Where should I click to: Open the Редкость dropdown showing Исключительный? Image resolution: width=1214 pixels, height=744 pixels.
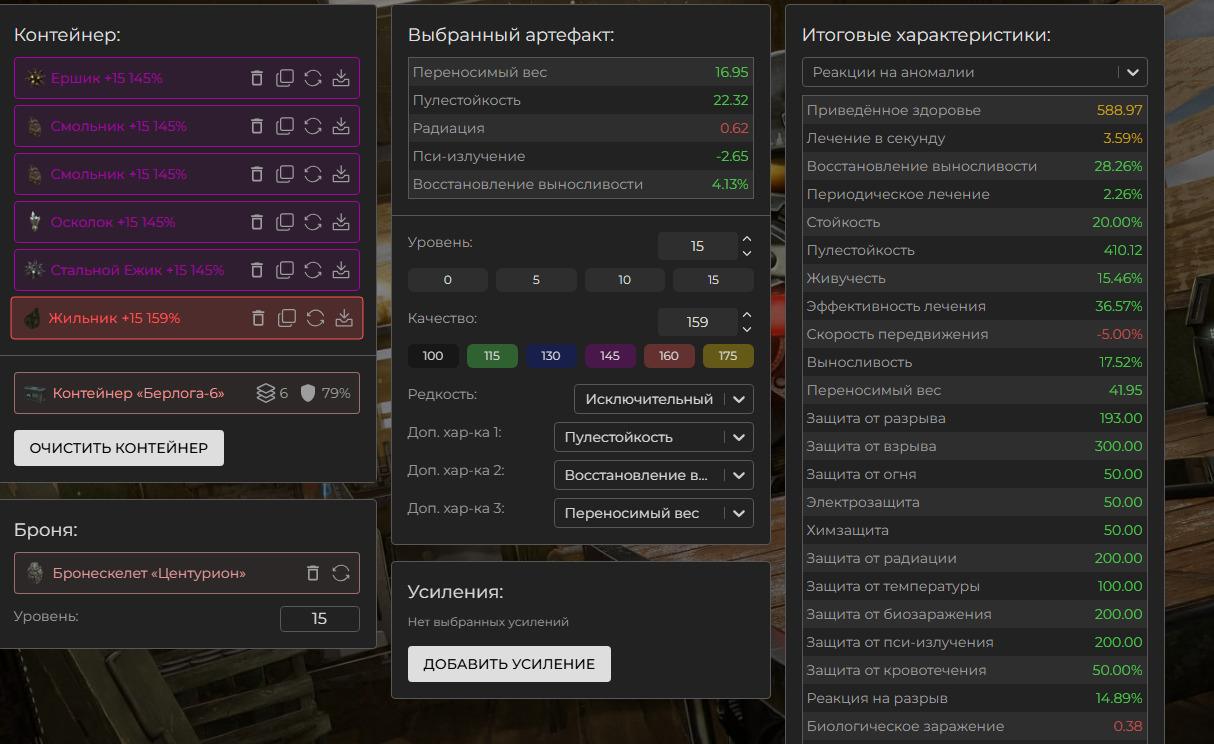tap(663, 399)
